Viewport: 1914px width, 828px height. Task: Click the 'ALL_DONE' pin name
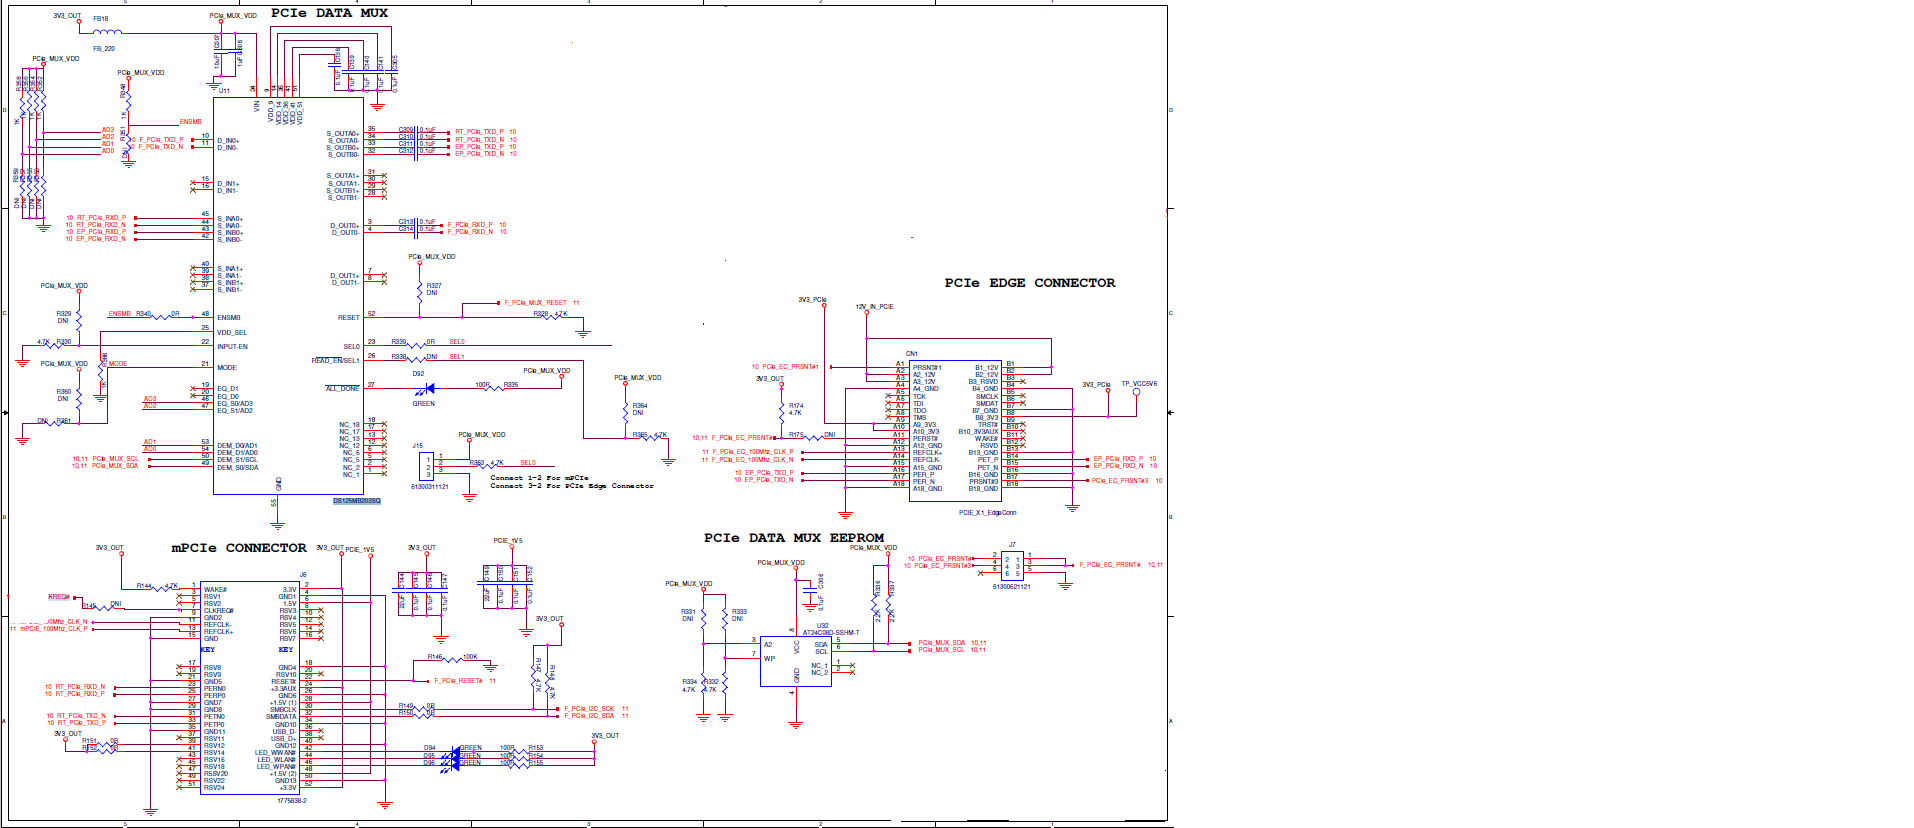[342, 389]
